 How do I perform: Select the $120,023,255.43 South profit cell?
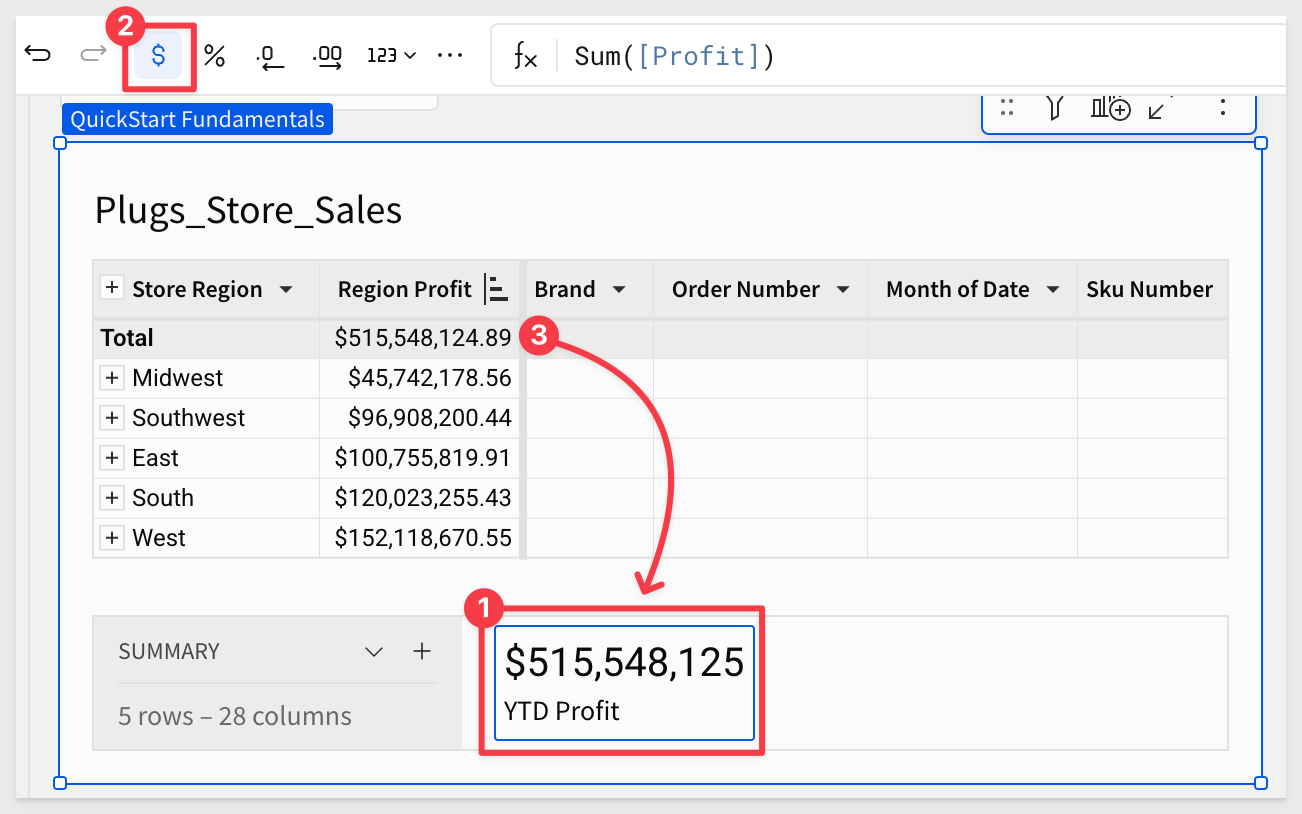(422, 498)
